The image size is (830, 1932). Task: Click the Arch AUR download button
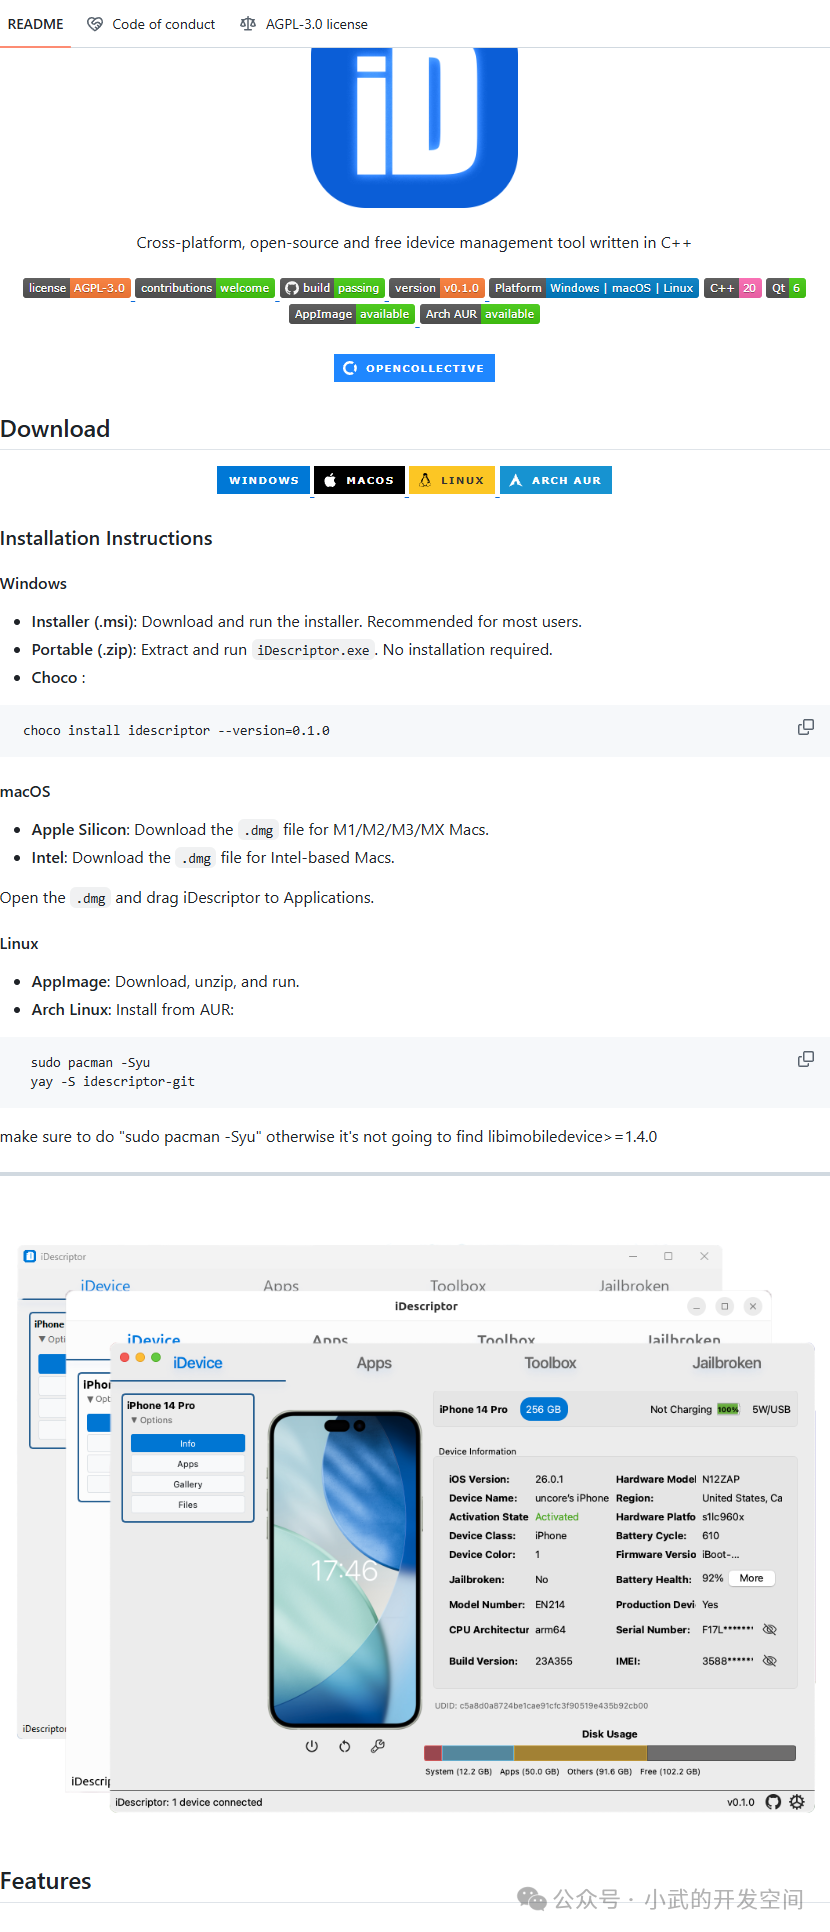pyautogui.click(x=555, y=480)
